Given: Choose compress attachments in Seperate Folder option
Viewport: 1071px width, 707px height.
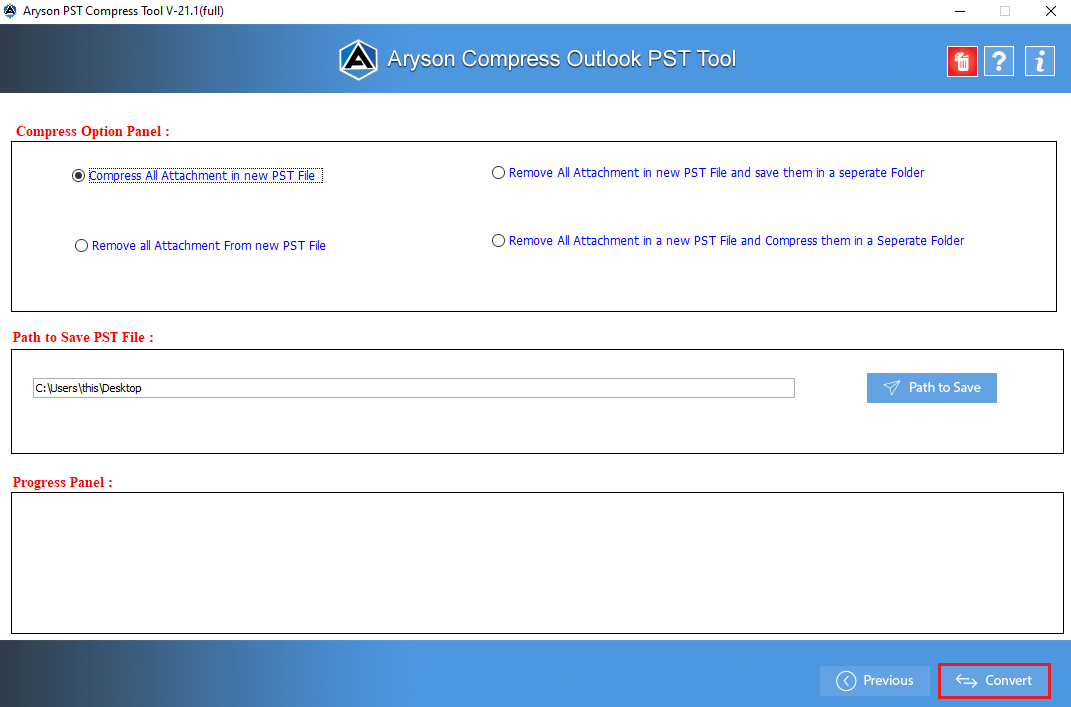Looking at the screenshot, I should pyautogui.click(x=498, y=240).
